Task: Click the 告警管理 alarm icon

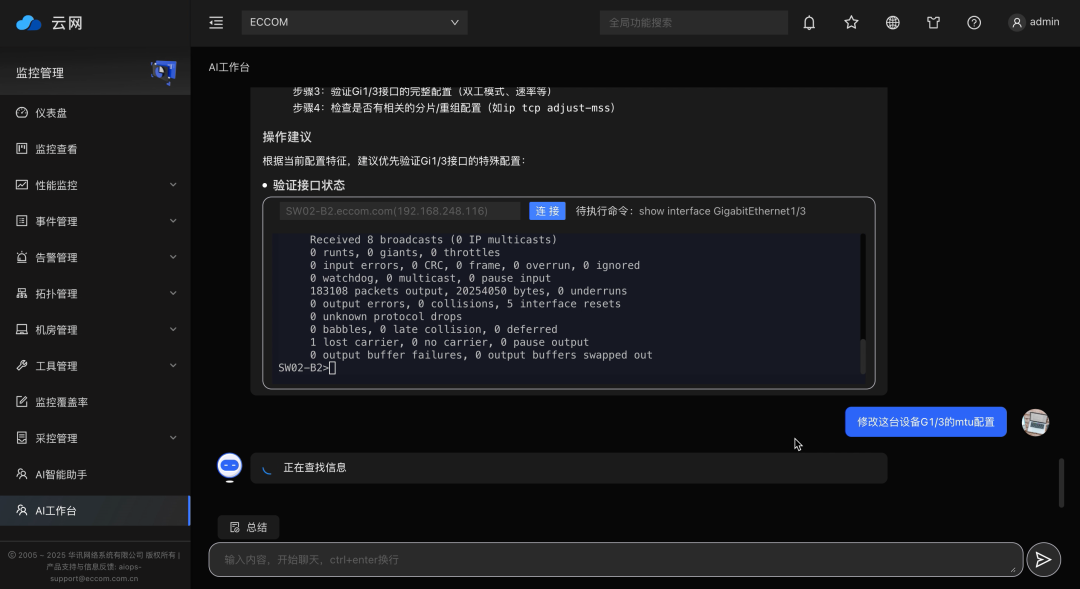Action: click(x=22, y=257)
